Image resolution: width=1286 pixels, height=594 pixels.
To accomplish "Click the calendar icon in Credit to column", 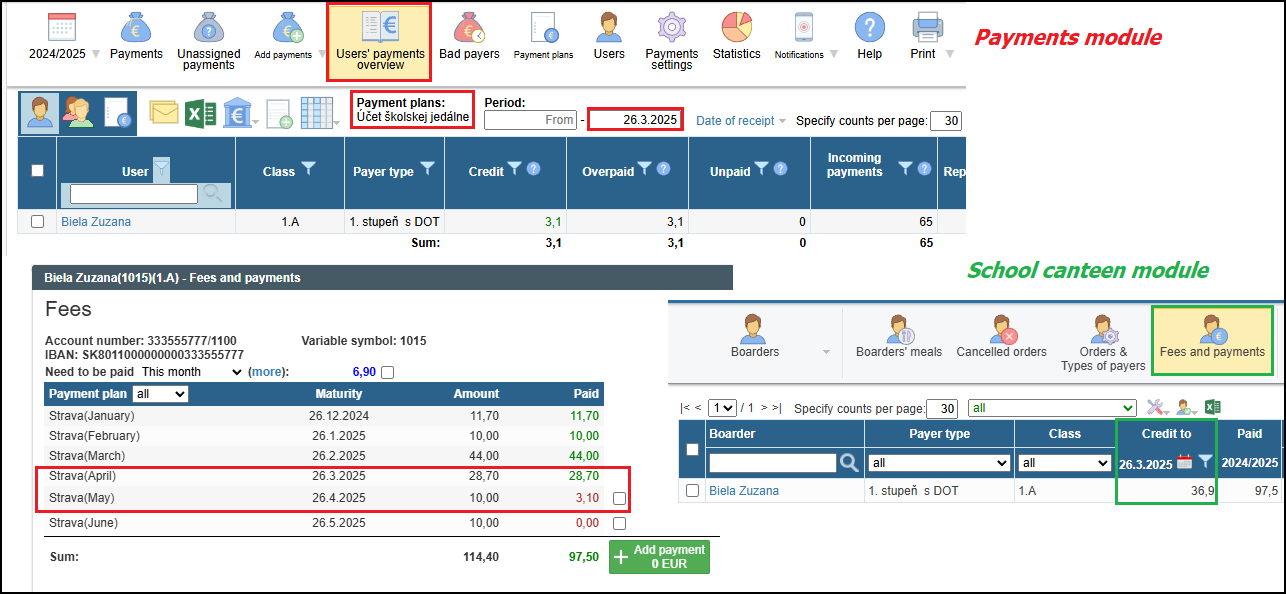I will 1184,462.
